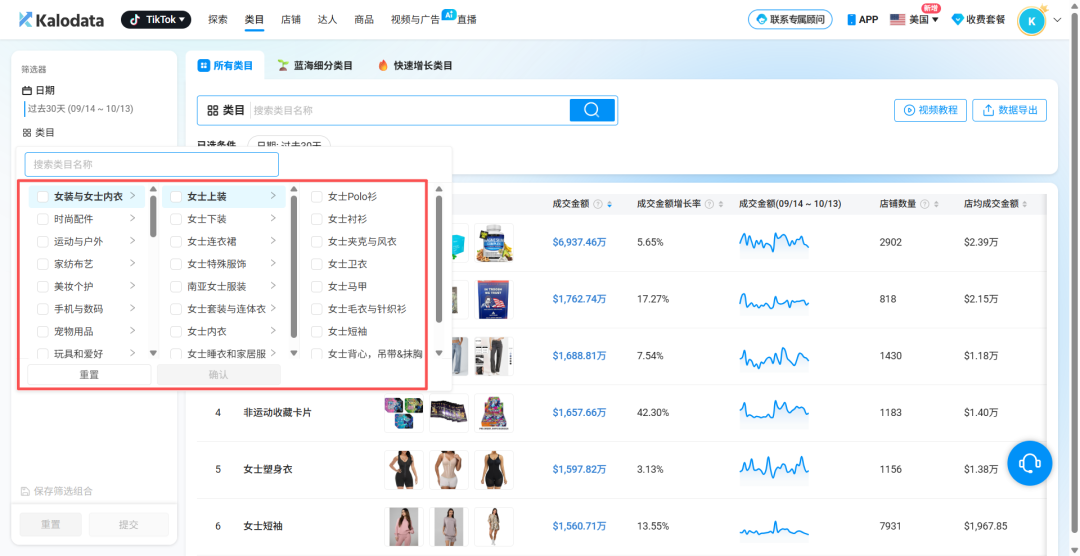
Task: Open the TikTok platform dropdown
Action: 156,19
